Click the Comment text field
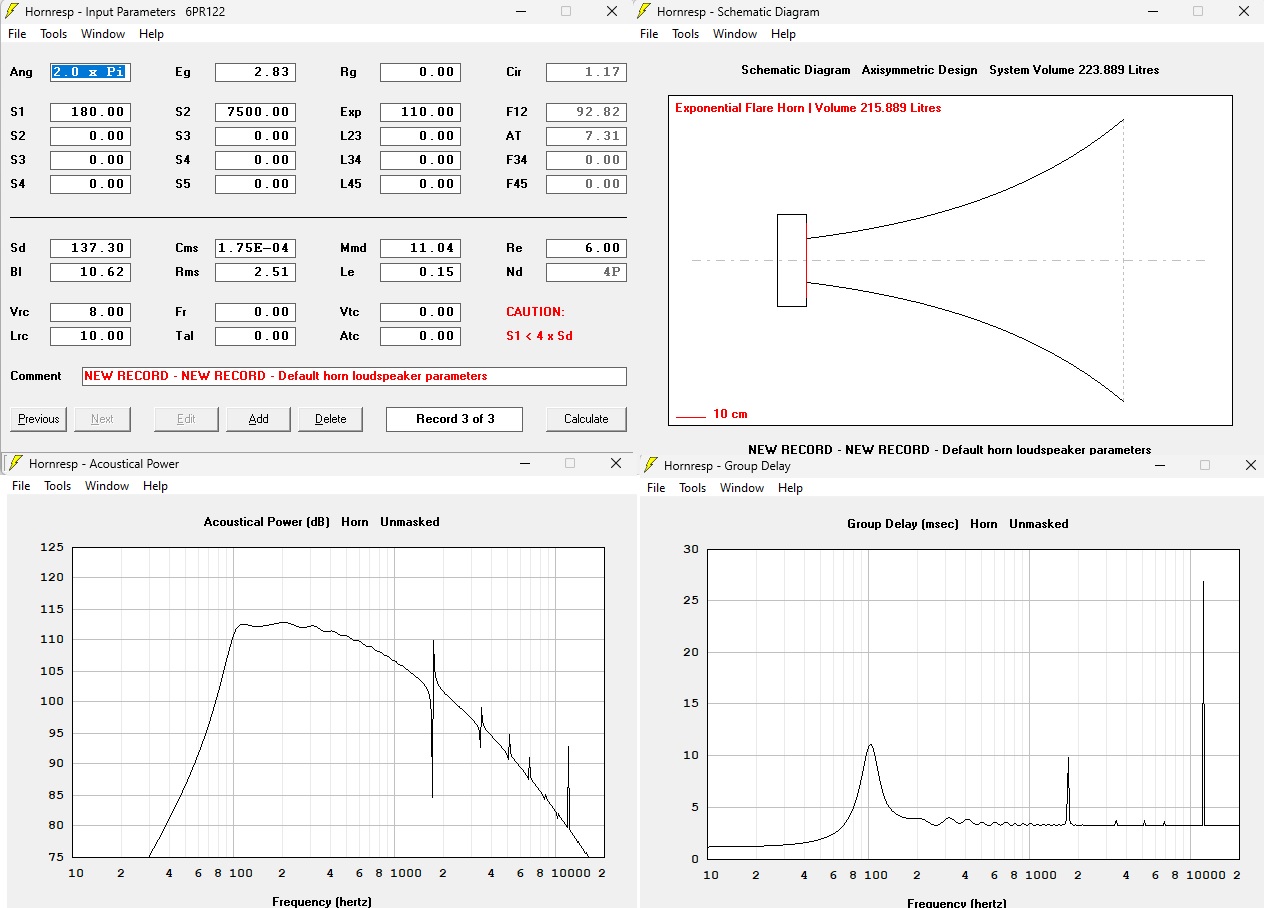 click(x=354, y=376)
